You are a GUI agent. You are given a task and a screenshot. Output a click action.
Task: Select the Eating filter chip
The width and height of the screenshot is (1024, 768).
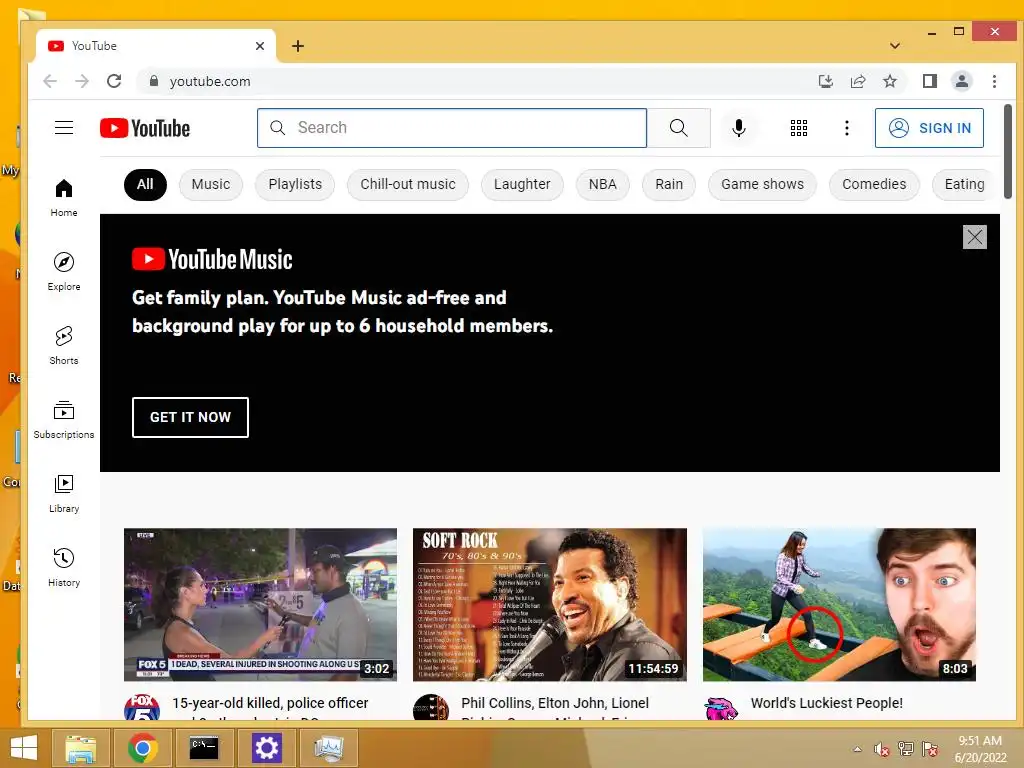(965, 185)
